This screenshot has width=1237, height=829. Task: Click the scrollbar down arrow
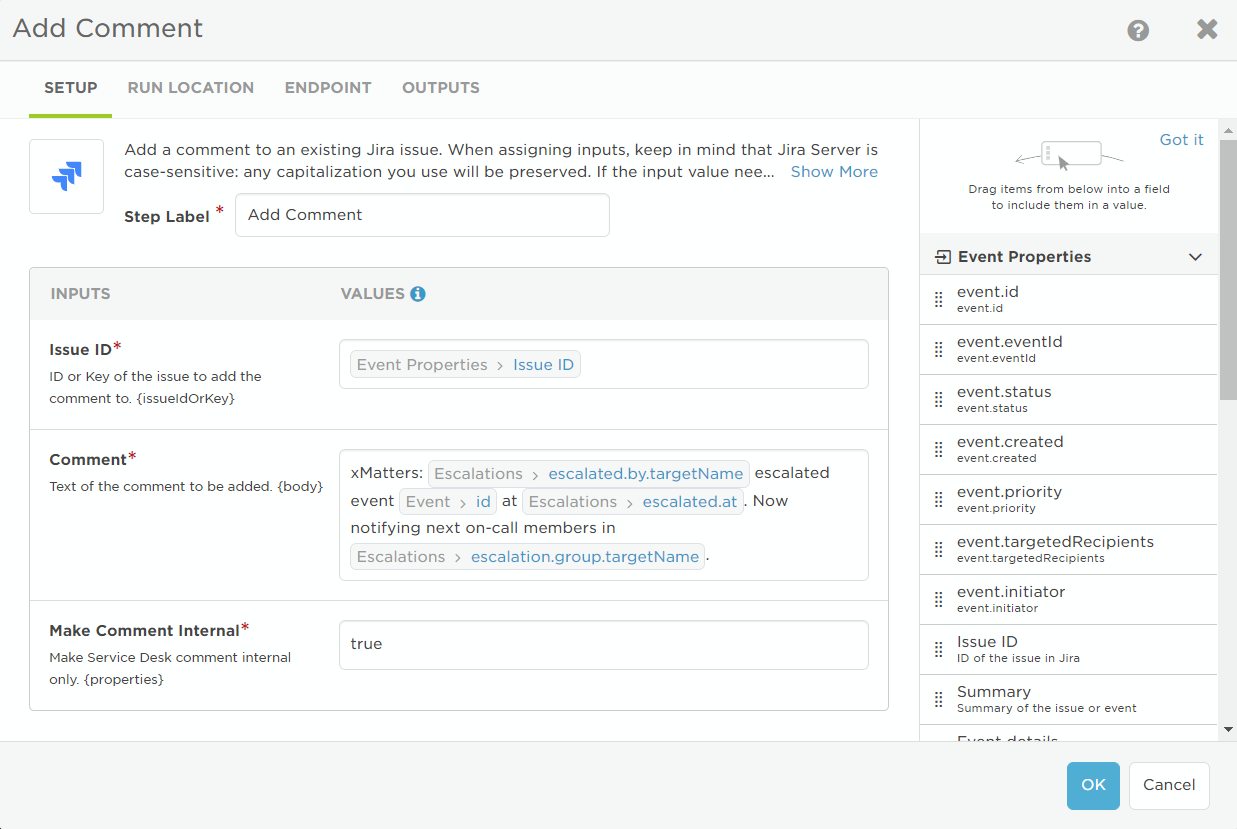[x=1228, y=730]
